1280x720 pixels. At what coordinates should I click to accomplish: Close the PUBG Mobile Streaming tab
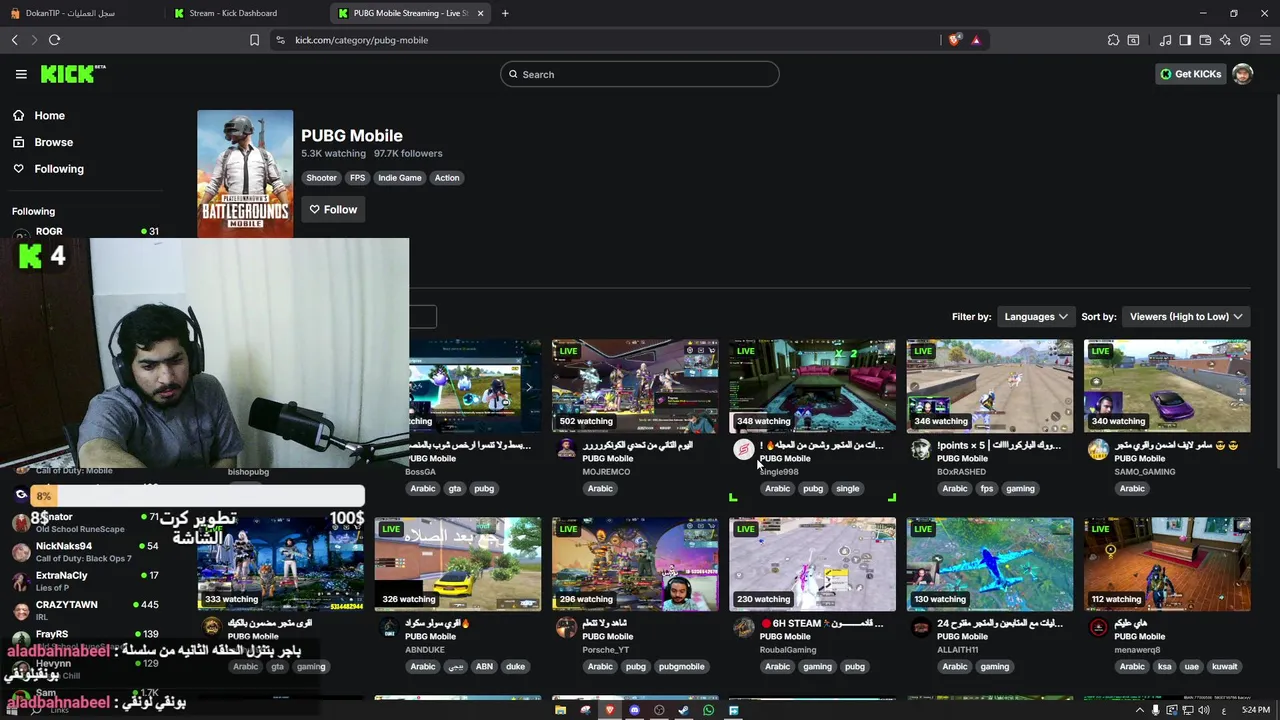480,13
